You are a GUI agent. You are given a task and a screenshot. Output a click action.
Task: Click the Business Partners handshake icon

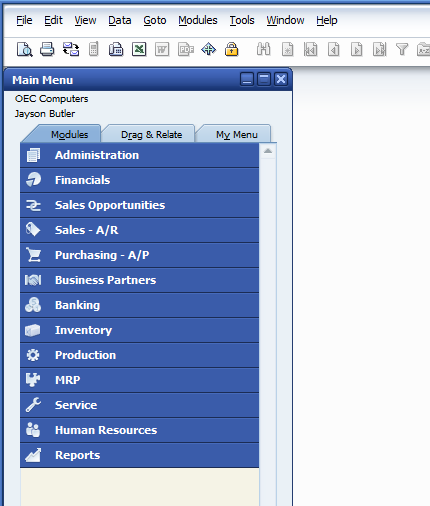[33, 280]
